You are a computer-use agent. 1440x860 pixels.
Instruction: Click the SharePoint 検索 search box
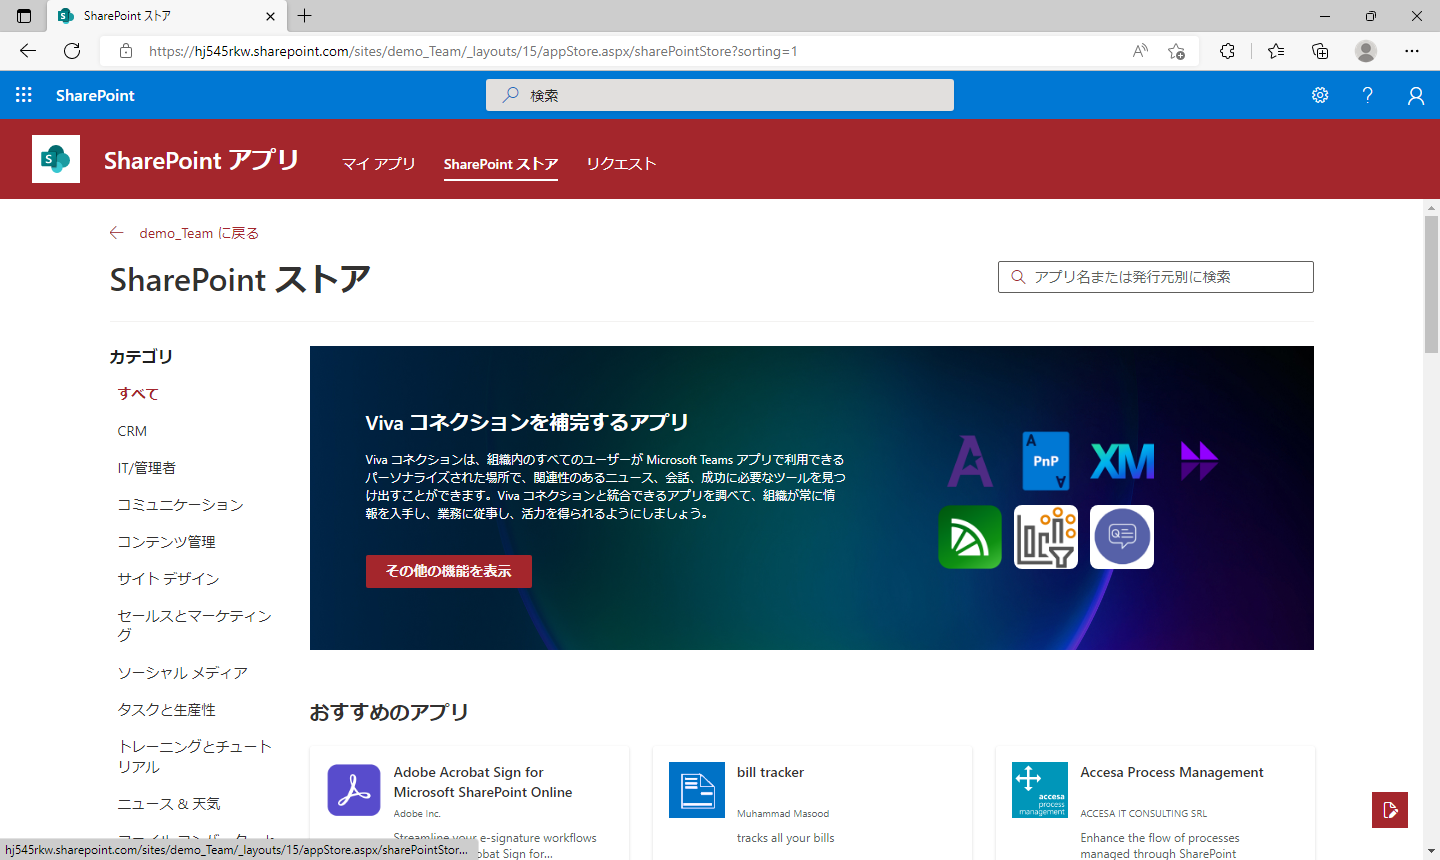pyautogui.click(x=720, y=95)
